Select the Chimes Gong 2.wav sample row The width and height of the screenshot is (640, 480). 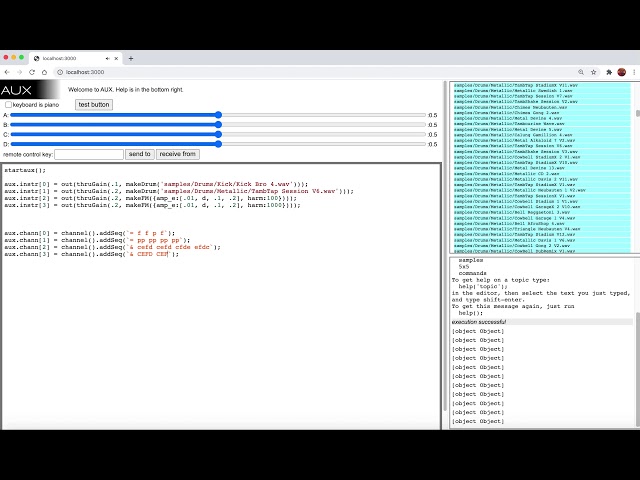(542, 113)
